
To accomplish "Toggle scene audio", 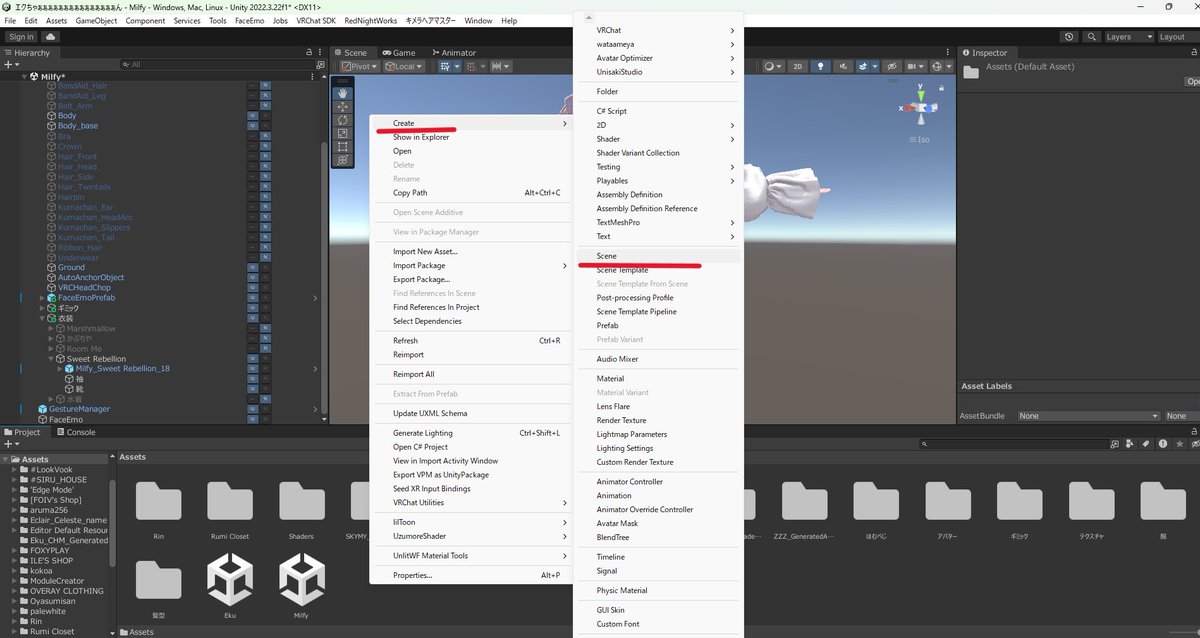I will point(842,66).
